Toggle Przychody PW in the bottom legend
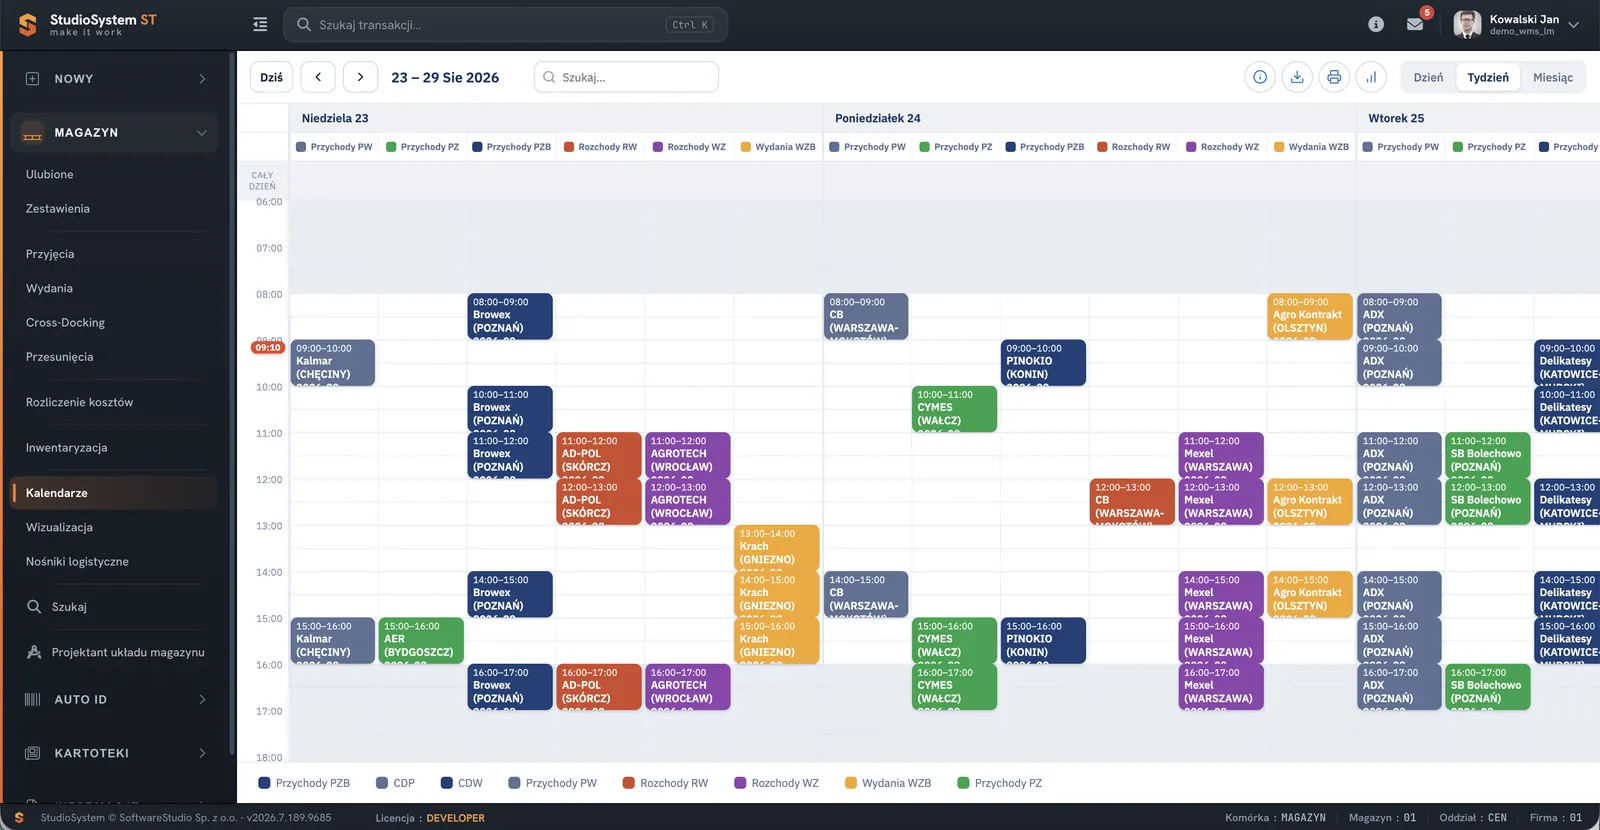The image size is (1600, 830). pyautogui.click(x=552, y=783)
